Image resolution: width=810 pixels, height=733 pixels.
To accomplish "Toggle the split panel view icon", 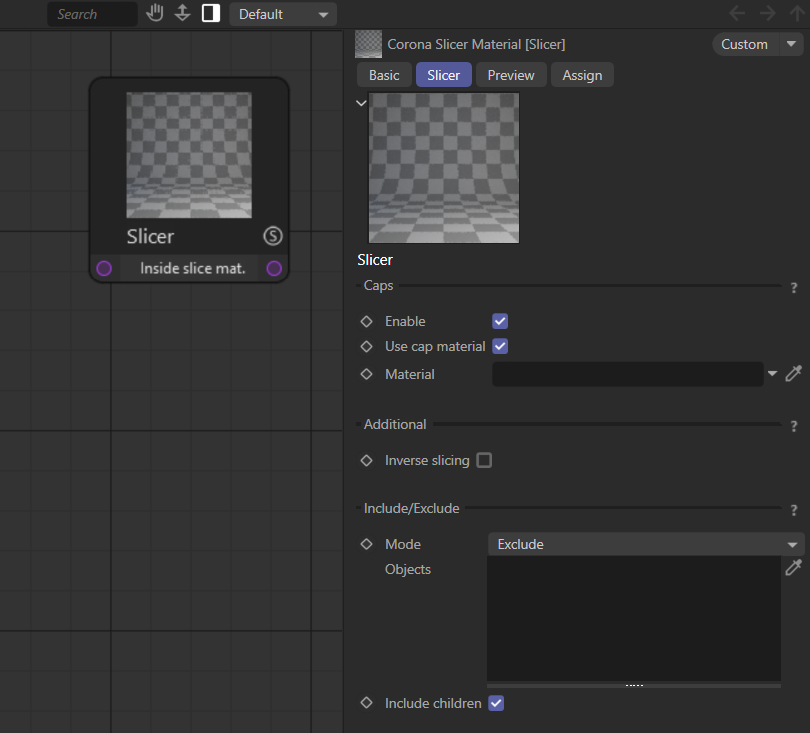I will (211, 13).
